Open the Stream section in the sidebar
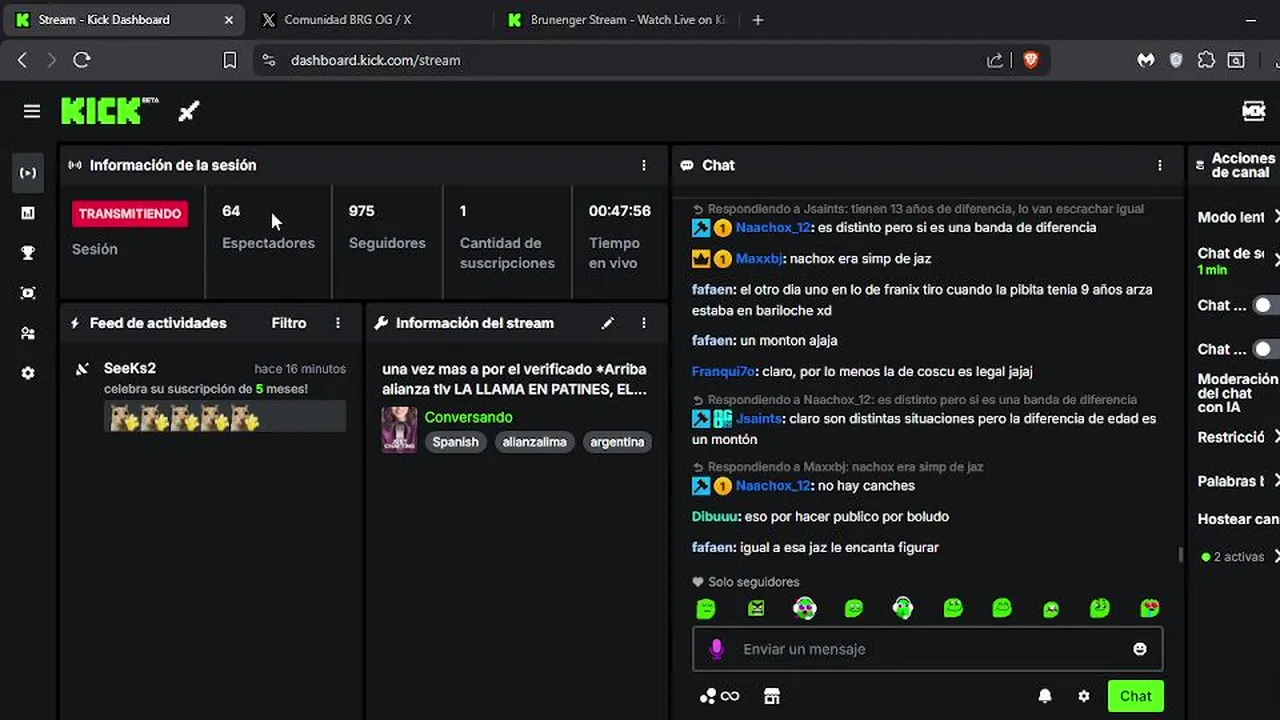Image resolution: width=1280 pixels, height=720 pixels. tap(28, 173)
